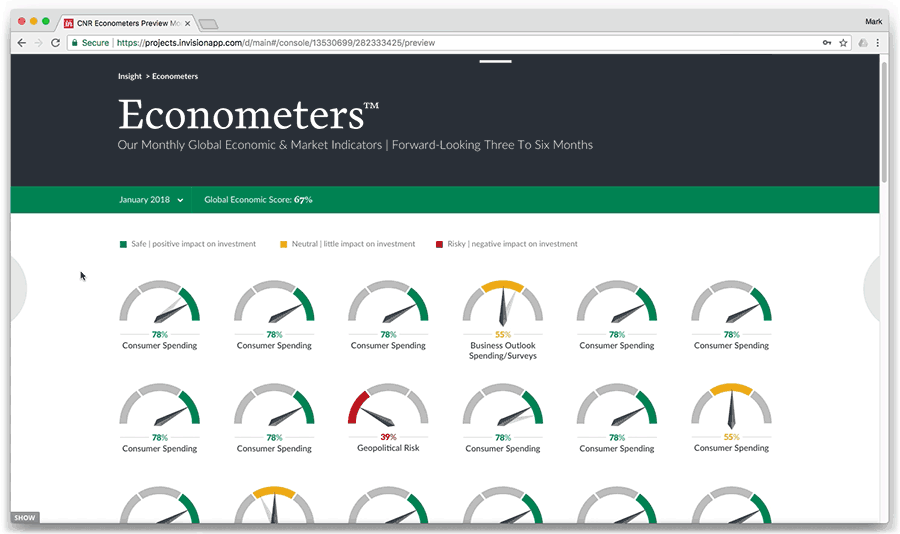The image size is (900, 534).
Task: Click the Neutral | little impact on investment text
Action: coord(353,244)
